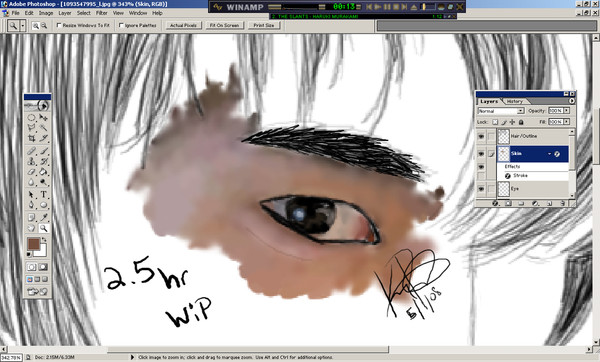Select the Paint Bucket tool
Viewport: 600px width, 362px height.
(x=44, y=171)
